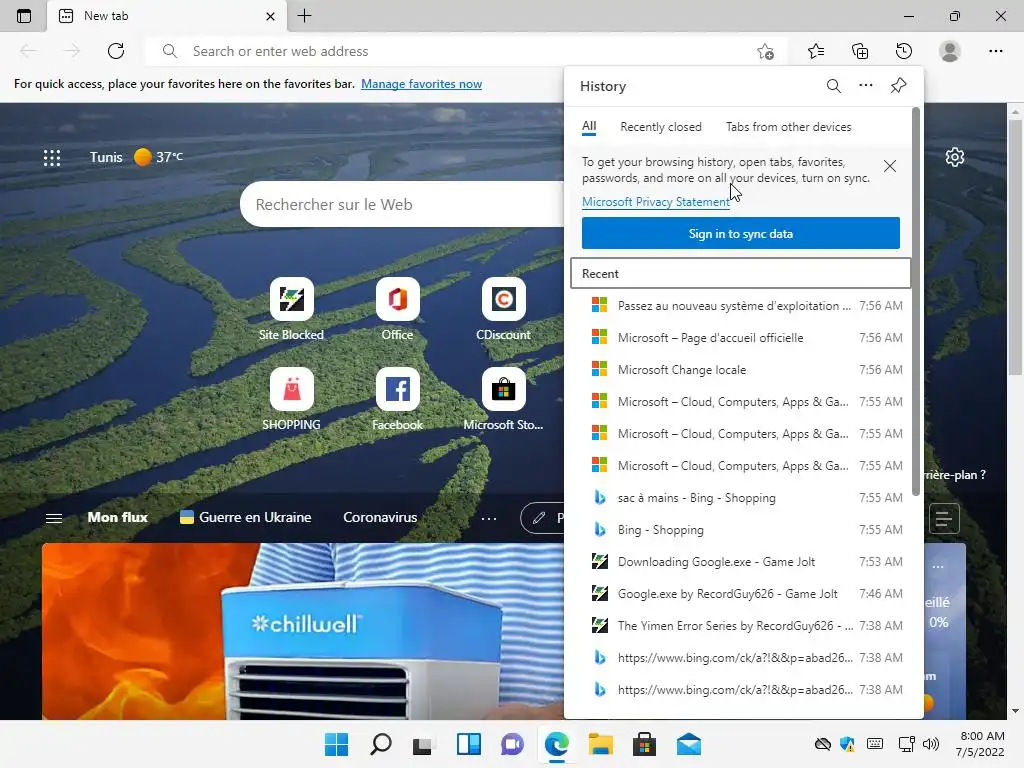Open Microsoft Change locale history entry

(741, 370)
